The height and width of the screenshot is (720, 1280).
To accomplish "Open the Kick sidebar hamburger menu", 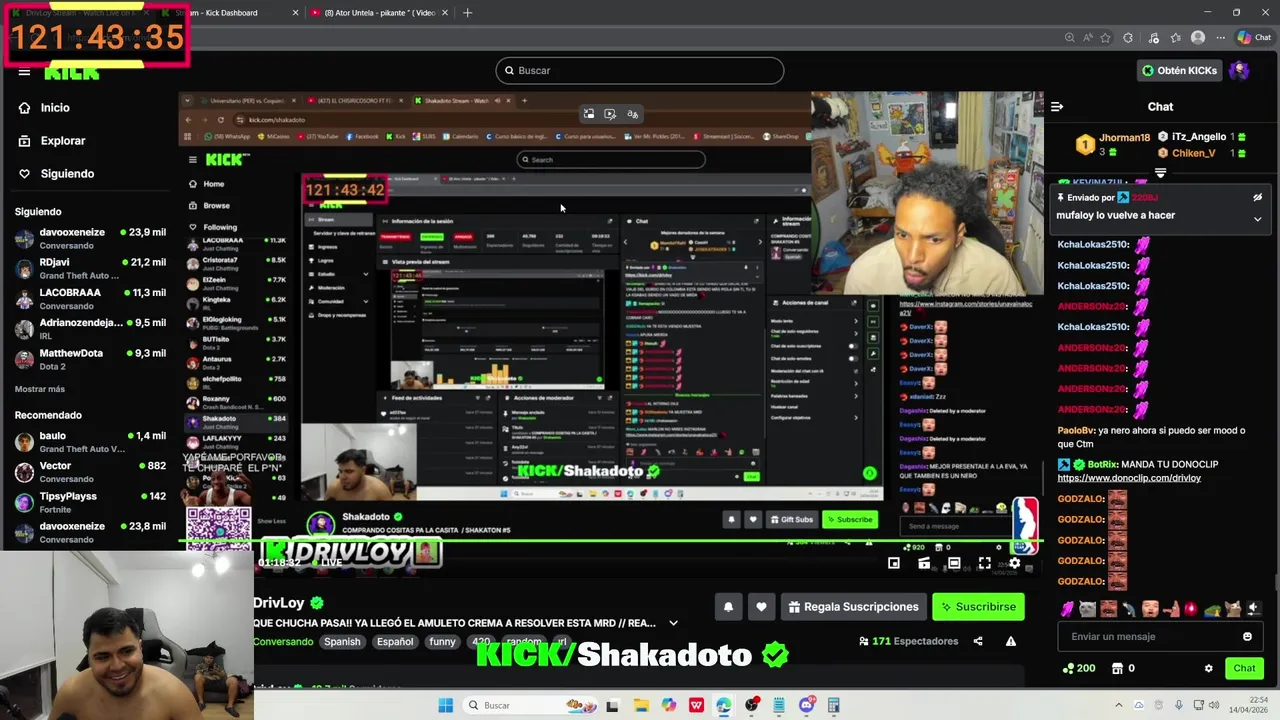I will coord(24,72).
